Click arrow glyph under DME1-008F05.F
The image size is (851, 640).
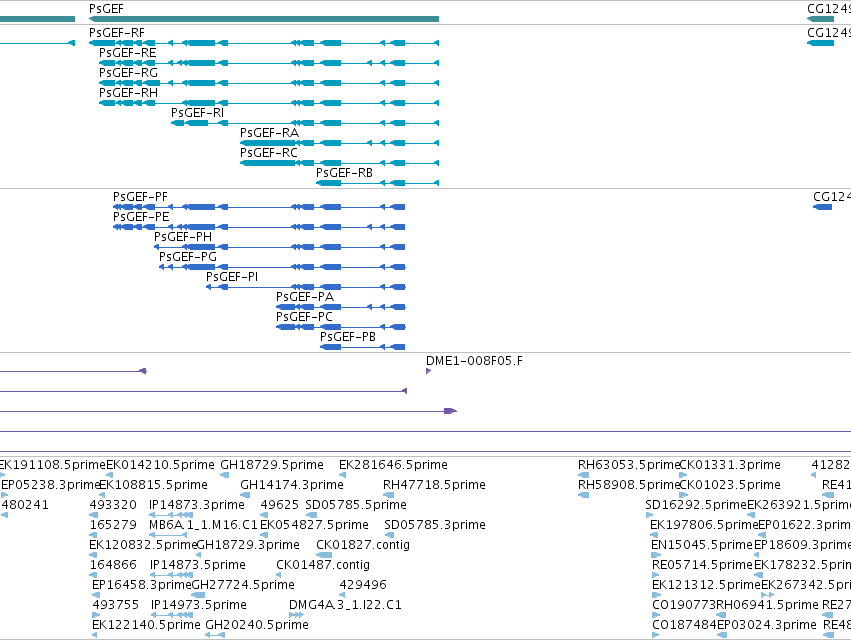pyautogui.click(x=428, y=371)
